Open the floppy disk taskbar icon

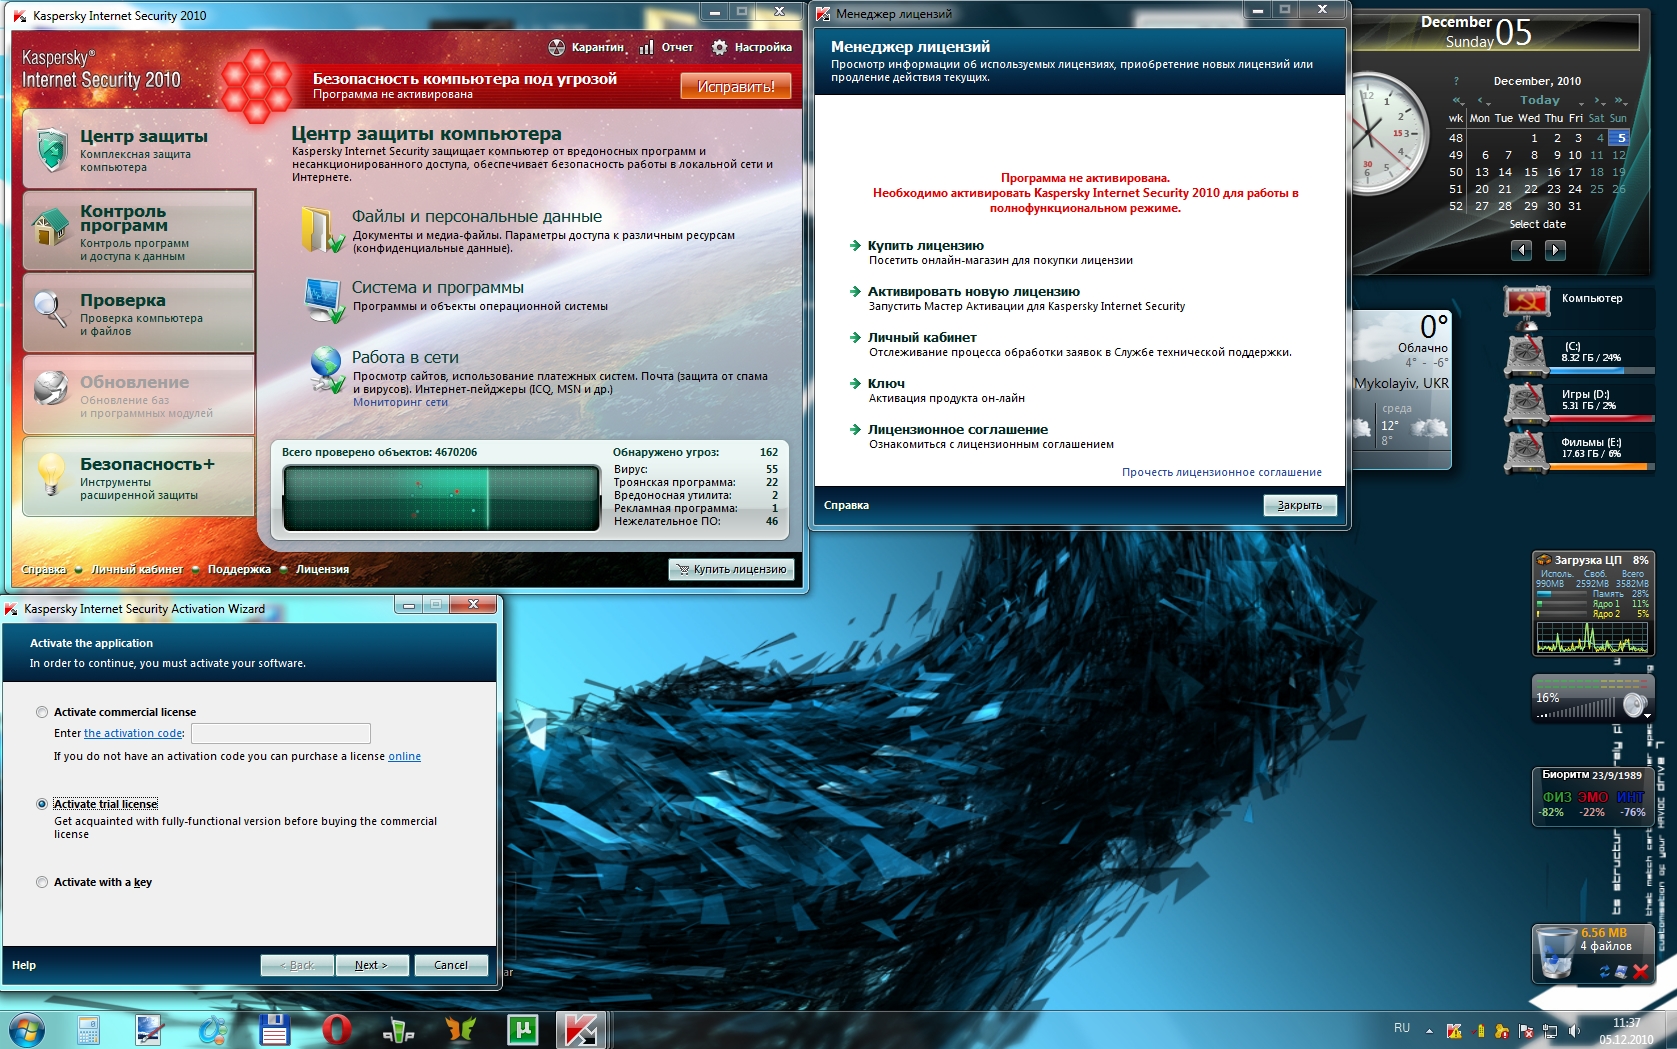point(274,1029)
